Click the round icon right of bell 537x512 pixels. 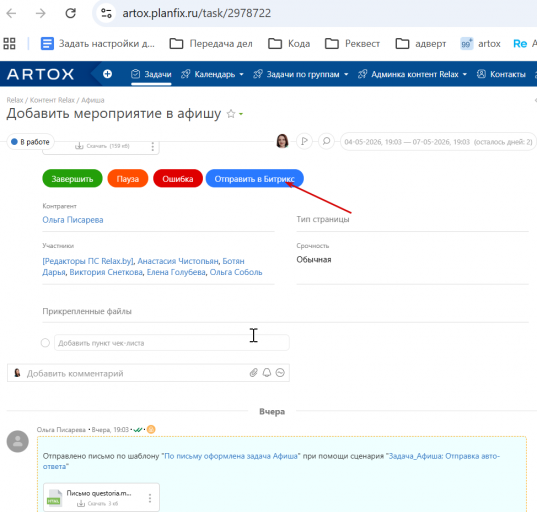280,373
